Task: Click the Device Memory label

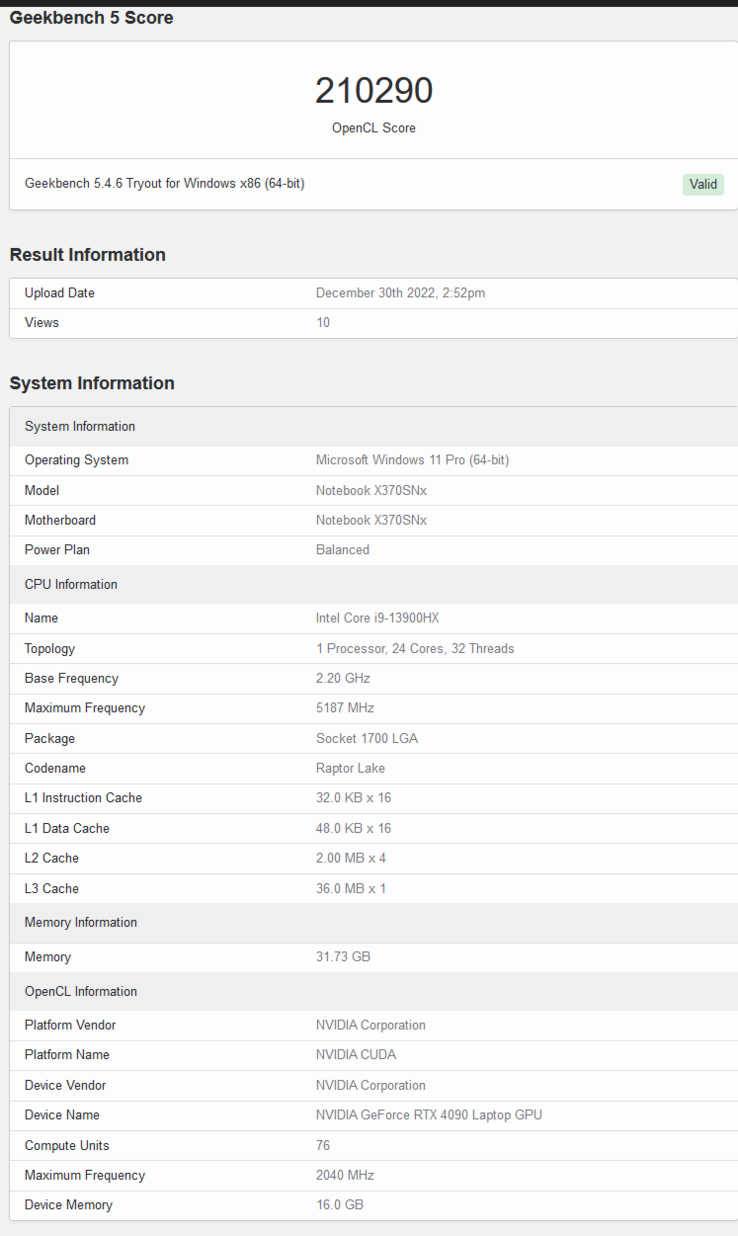Action: click(x=68, y=1205)
